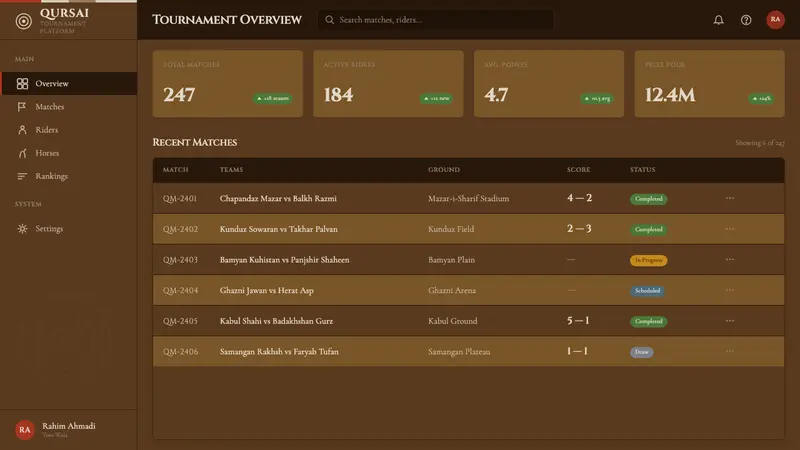Click match ID QM-2402
Screen dimensions: 800x450
(180, 229)
